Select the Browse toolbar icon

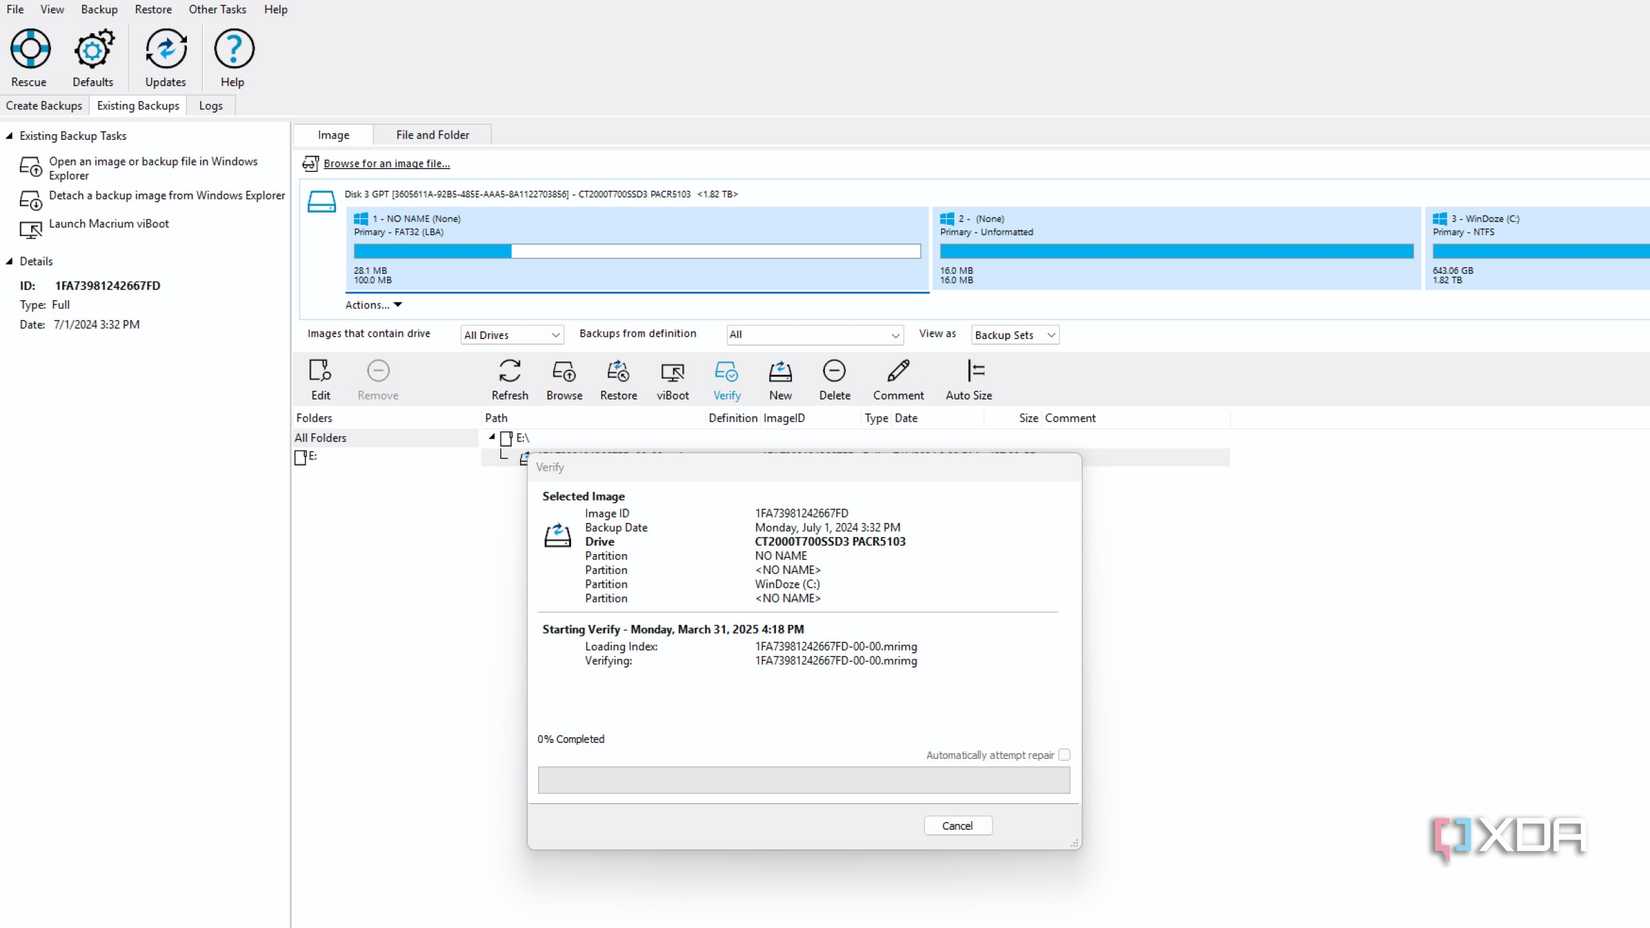563,378
